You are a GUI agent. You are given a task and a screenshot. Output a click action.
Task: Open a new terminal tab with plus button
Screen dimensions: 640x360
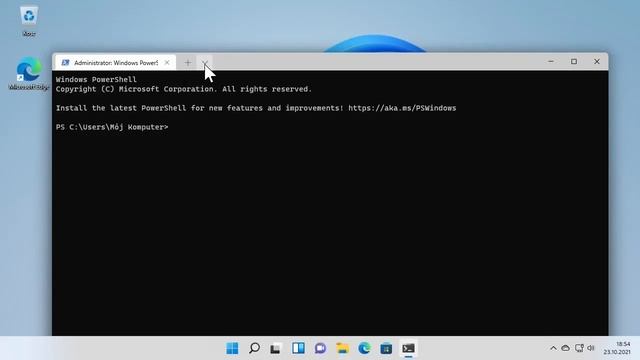point(188,62)
